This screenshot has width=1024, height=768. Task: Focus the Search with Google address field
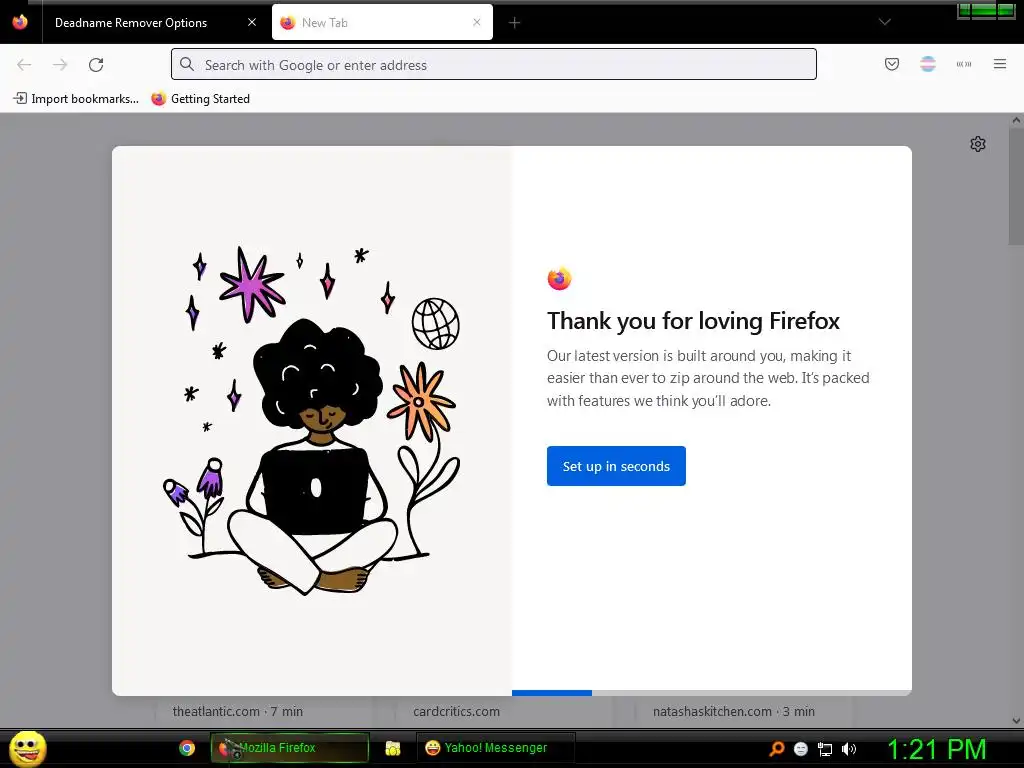coord(494,64)
